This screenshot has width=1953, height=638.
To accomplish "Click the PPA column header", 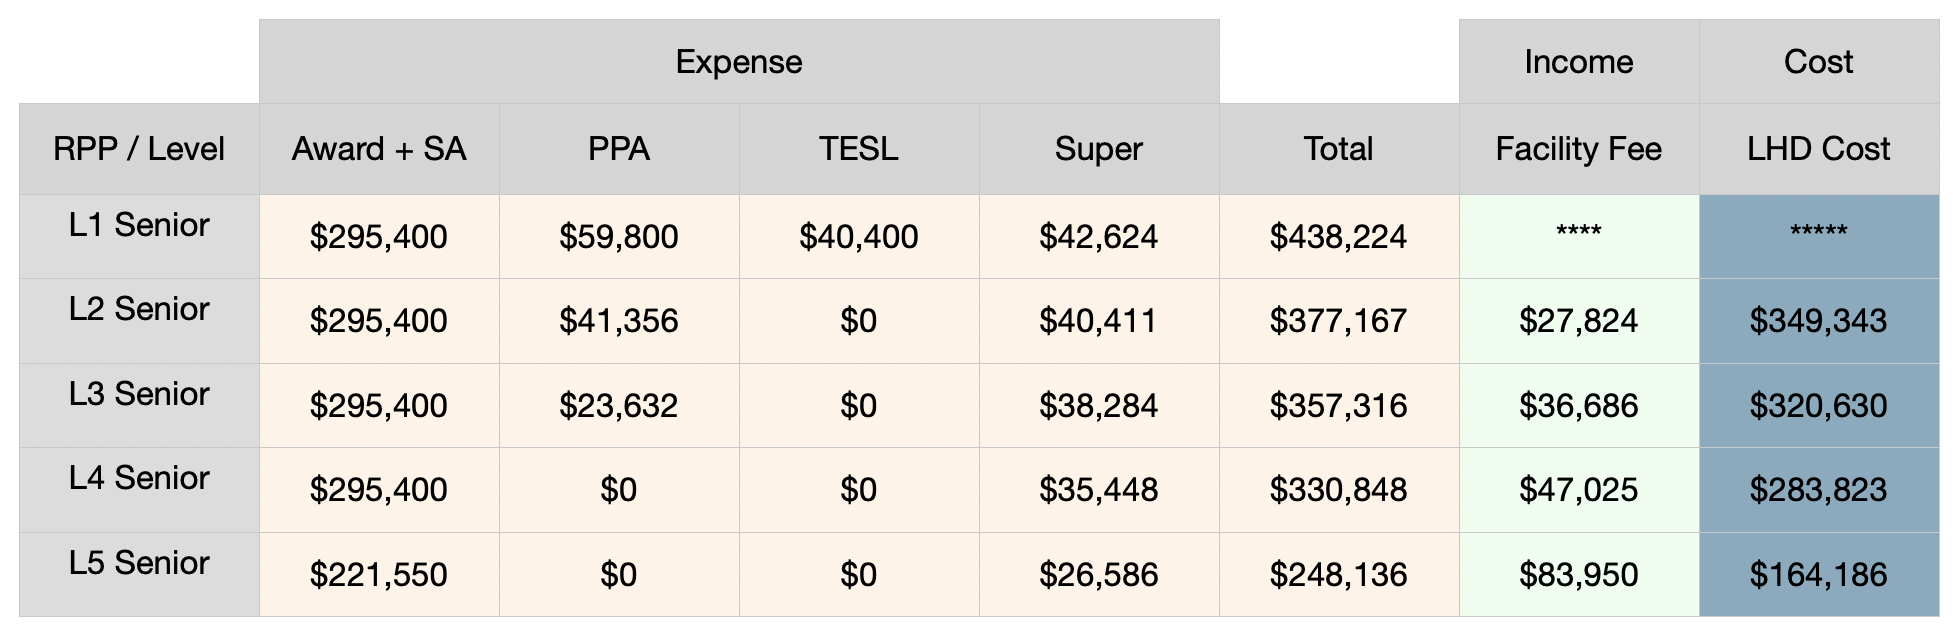I will point(619,149).
